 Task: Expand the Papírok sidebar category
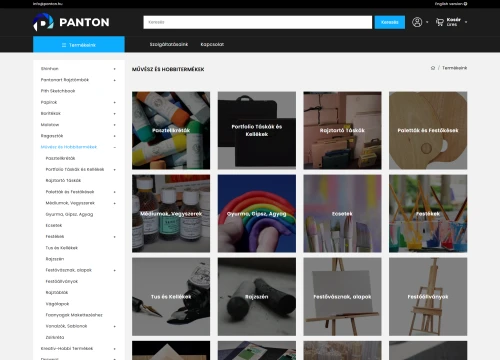pyautogui.click(x=114, y=103)
